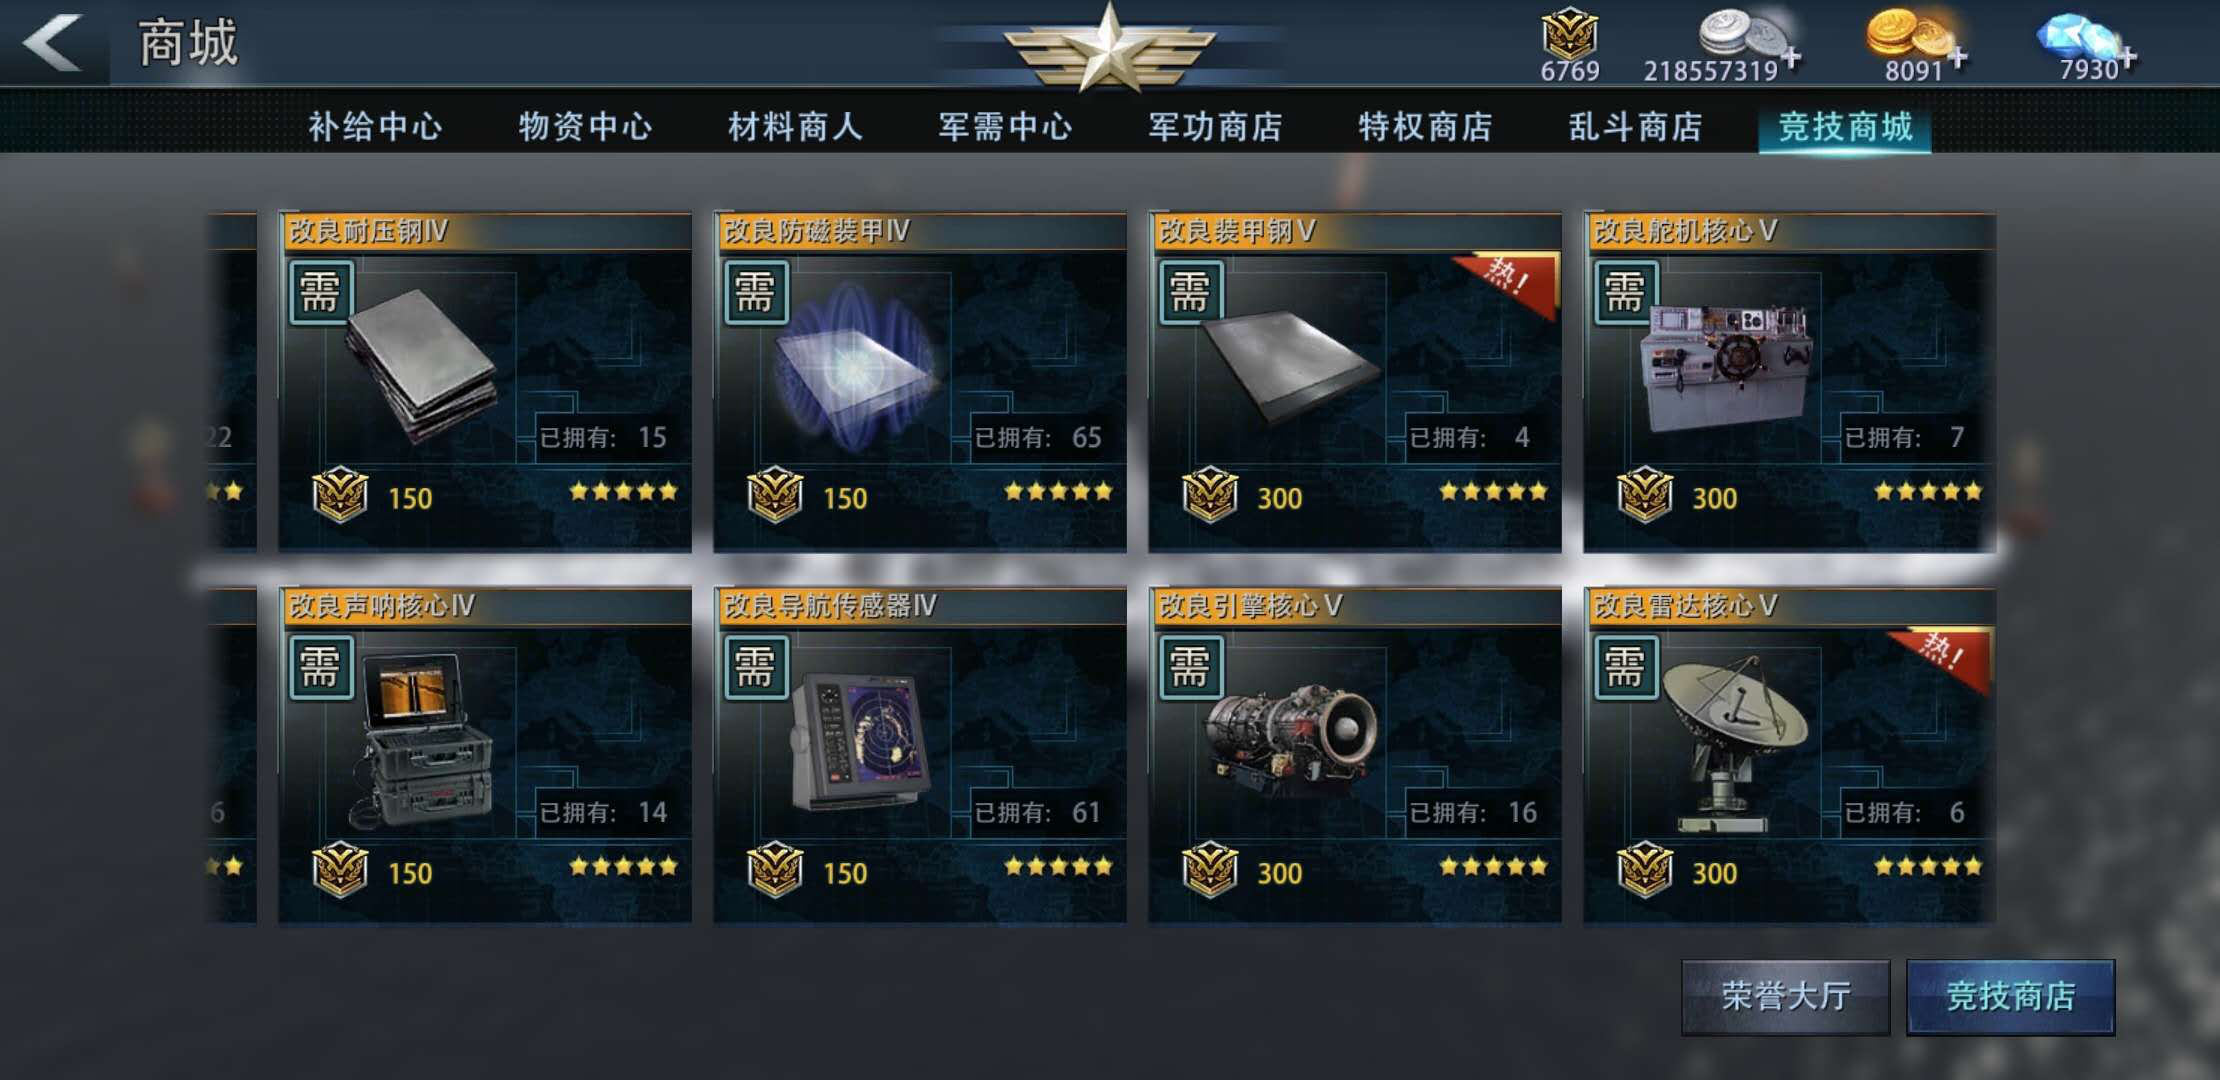This screenshot has width=2220, height=1080.
Task: Switch to 军功商店 tab
Action: pos(1215,127)
